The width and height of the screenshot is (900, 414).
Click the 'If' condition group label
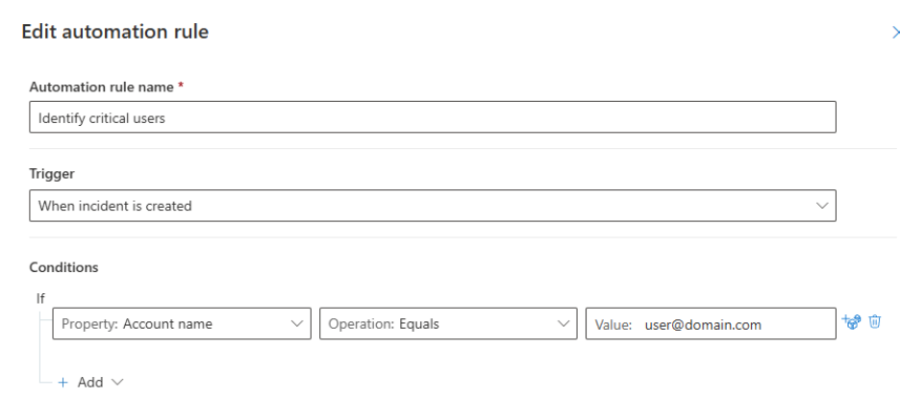coord(39,297)
